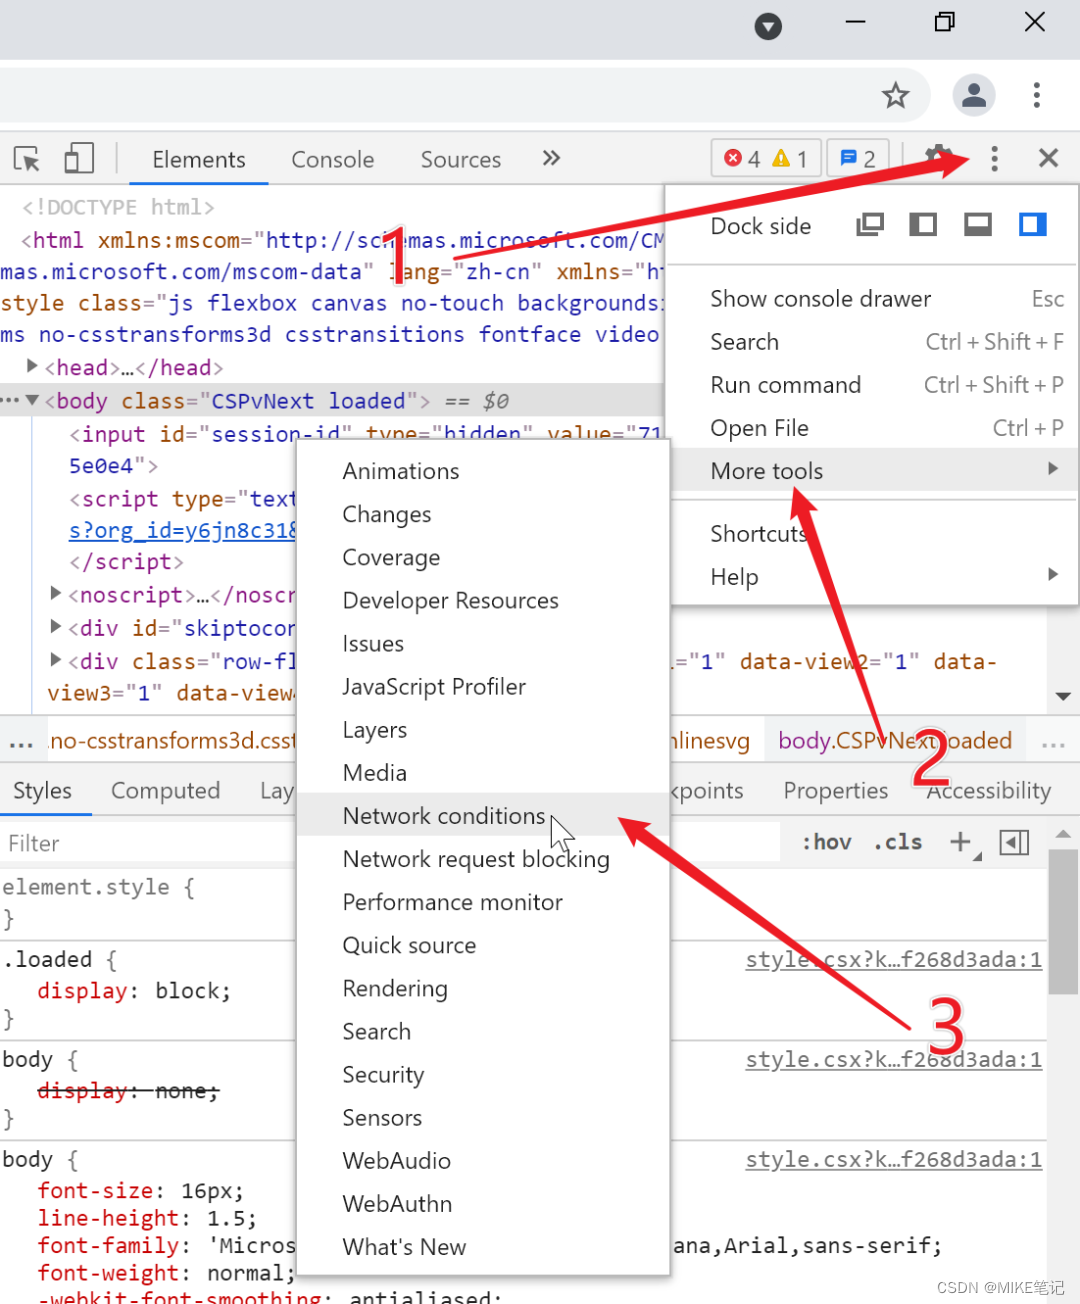The image size is (1080, 1304).
Task: Switch to the Sources tab
Action: point(461,159)
